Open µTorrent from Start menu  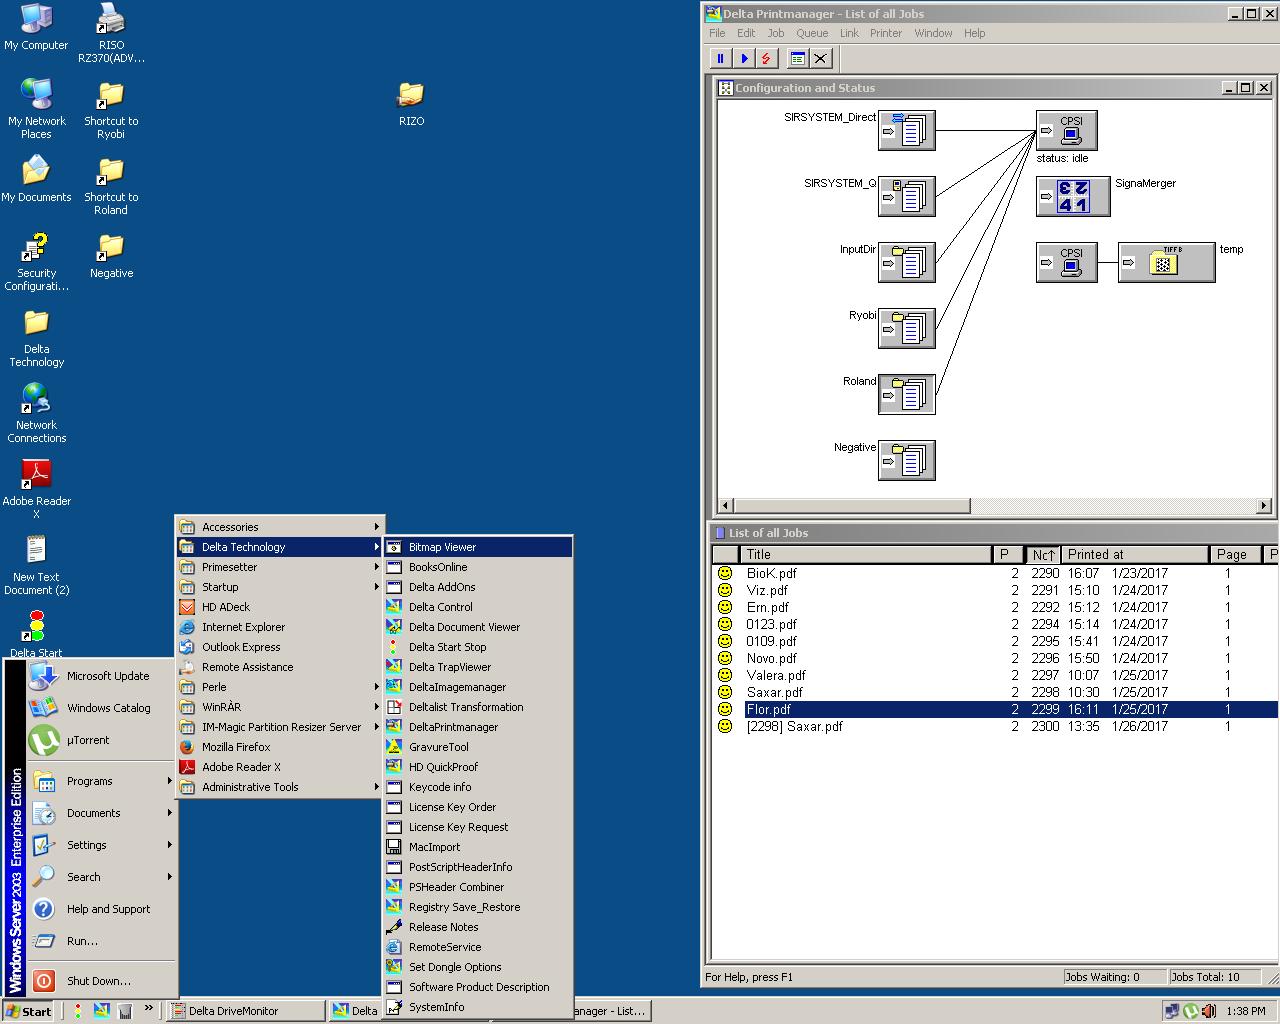click(101, 740)
